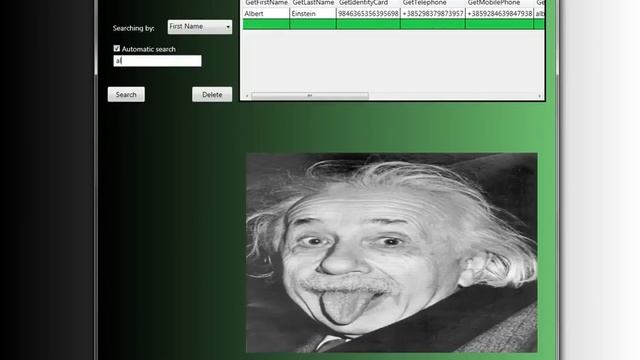Select telephone cell +385298379873957
This screenshot has width=640, height=360.
pyautogui.click(x=433, y=13)
